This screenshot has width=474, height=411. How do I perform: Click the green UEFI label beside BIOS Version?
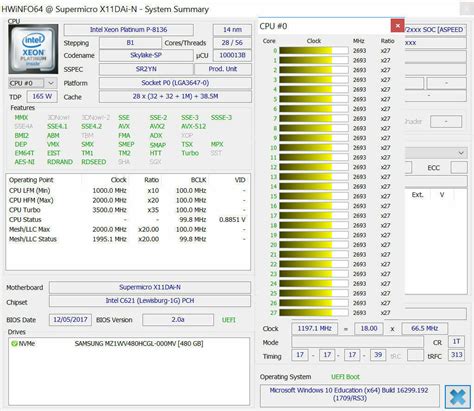click(x=229, y=320)
